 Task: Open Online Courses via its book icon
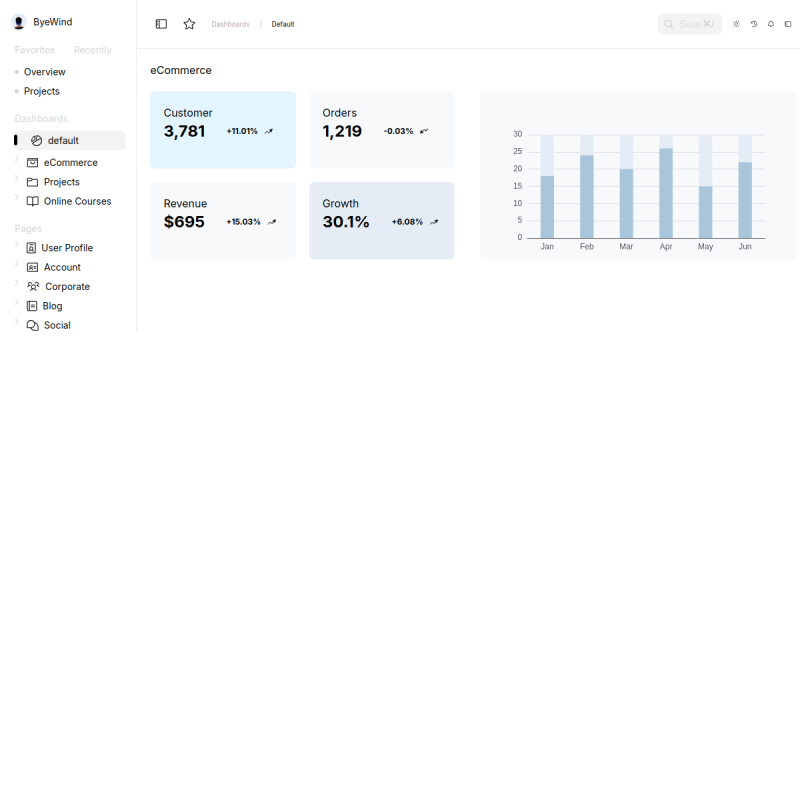coord(31,201)
